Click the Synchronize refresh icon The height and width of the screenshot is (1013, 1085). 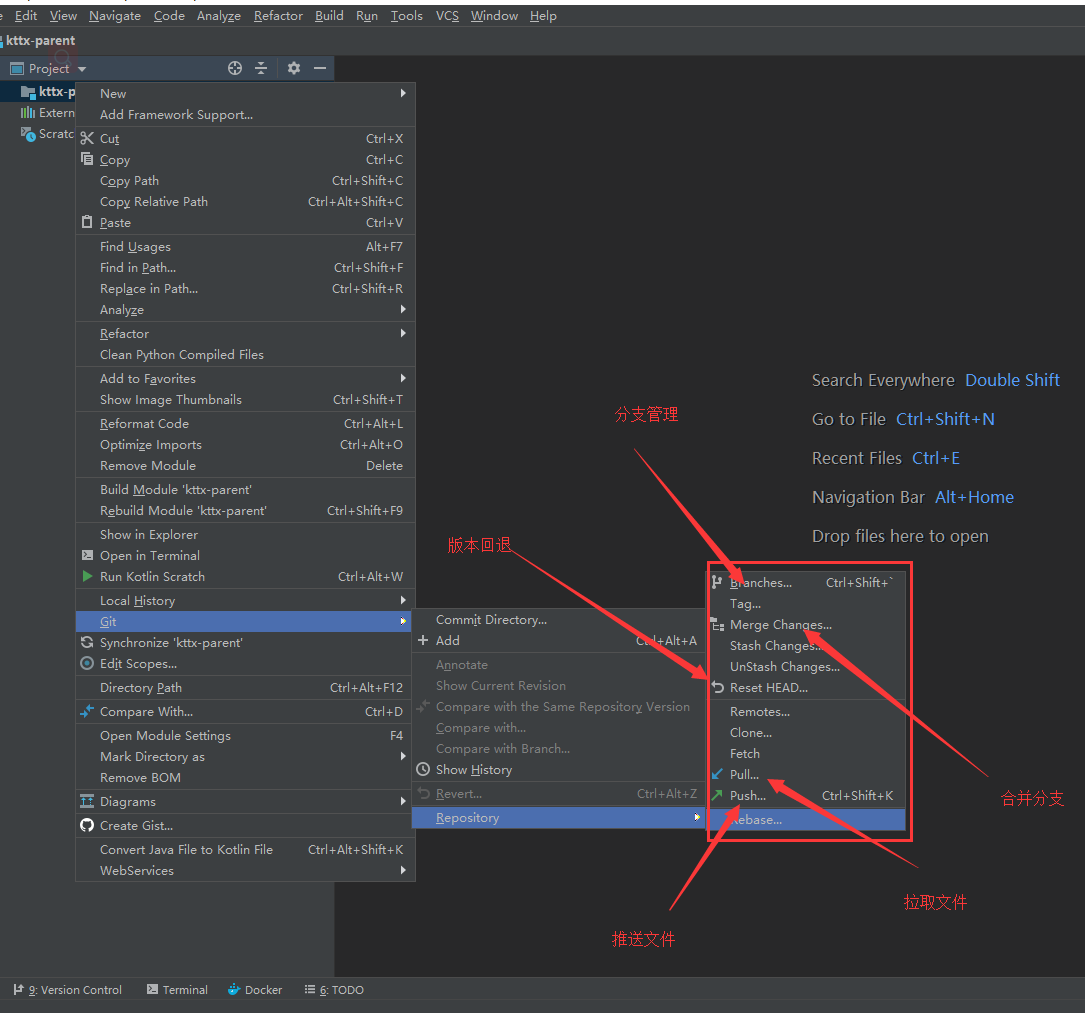pyautogui.click(x=87, y=642)
